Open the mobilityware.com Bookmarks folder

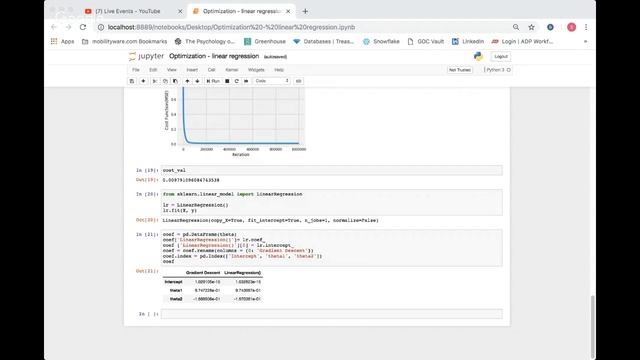(124, 41)
